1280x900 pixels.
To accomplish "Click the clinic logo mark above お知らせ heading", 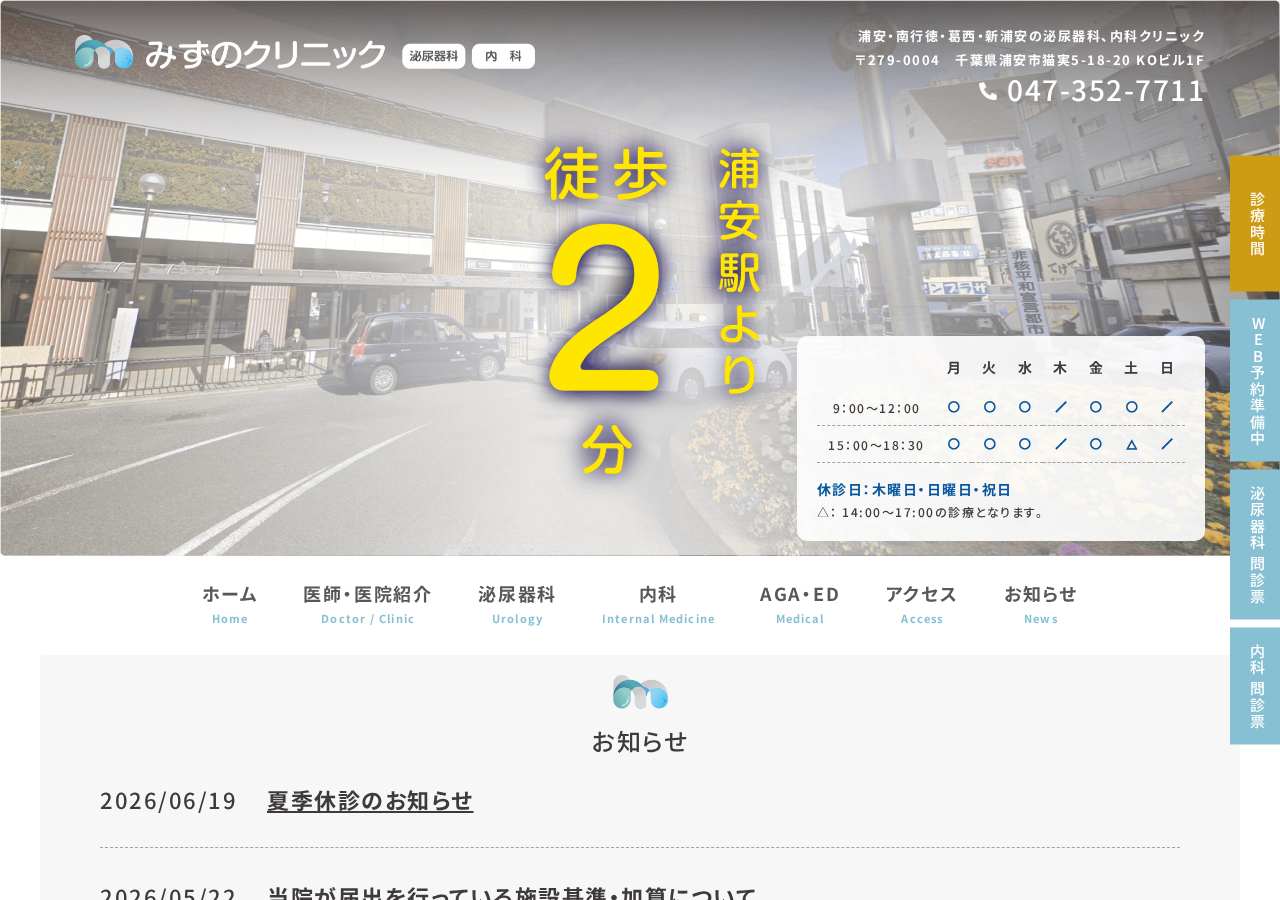I will [640, 692].
